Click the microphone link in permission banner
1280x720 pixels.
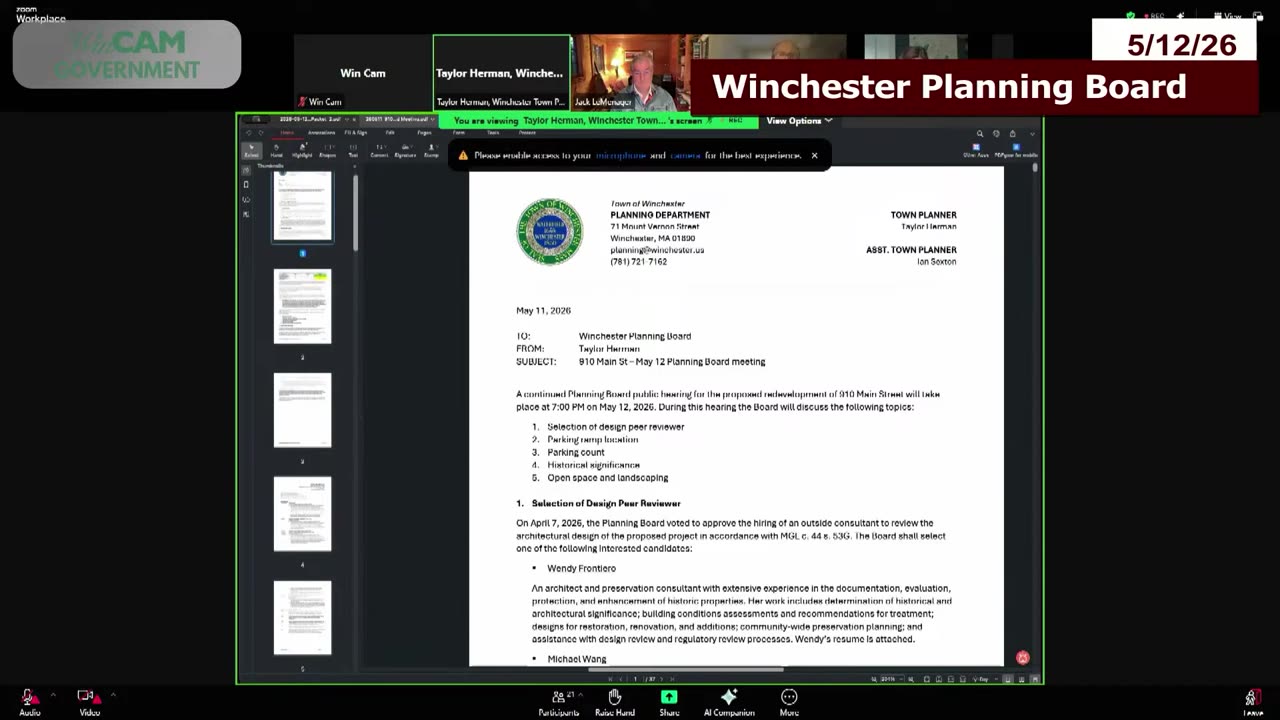[x=621, y=156]
